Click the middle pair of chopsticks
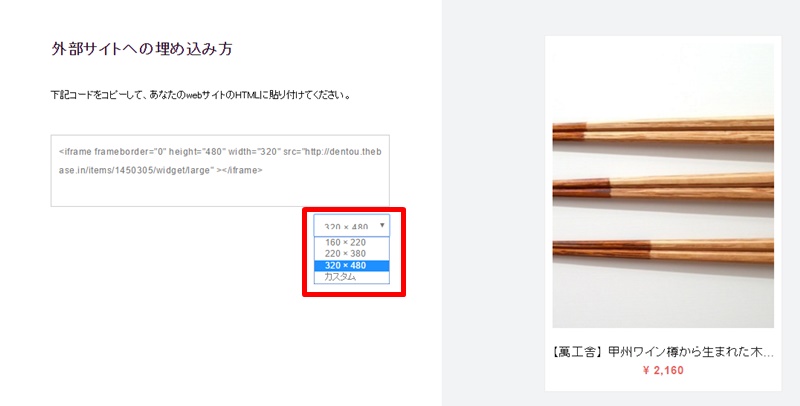 click(x=663, y=185)
